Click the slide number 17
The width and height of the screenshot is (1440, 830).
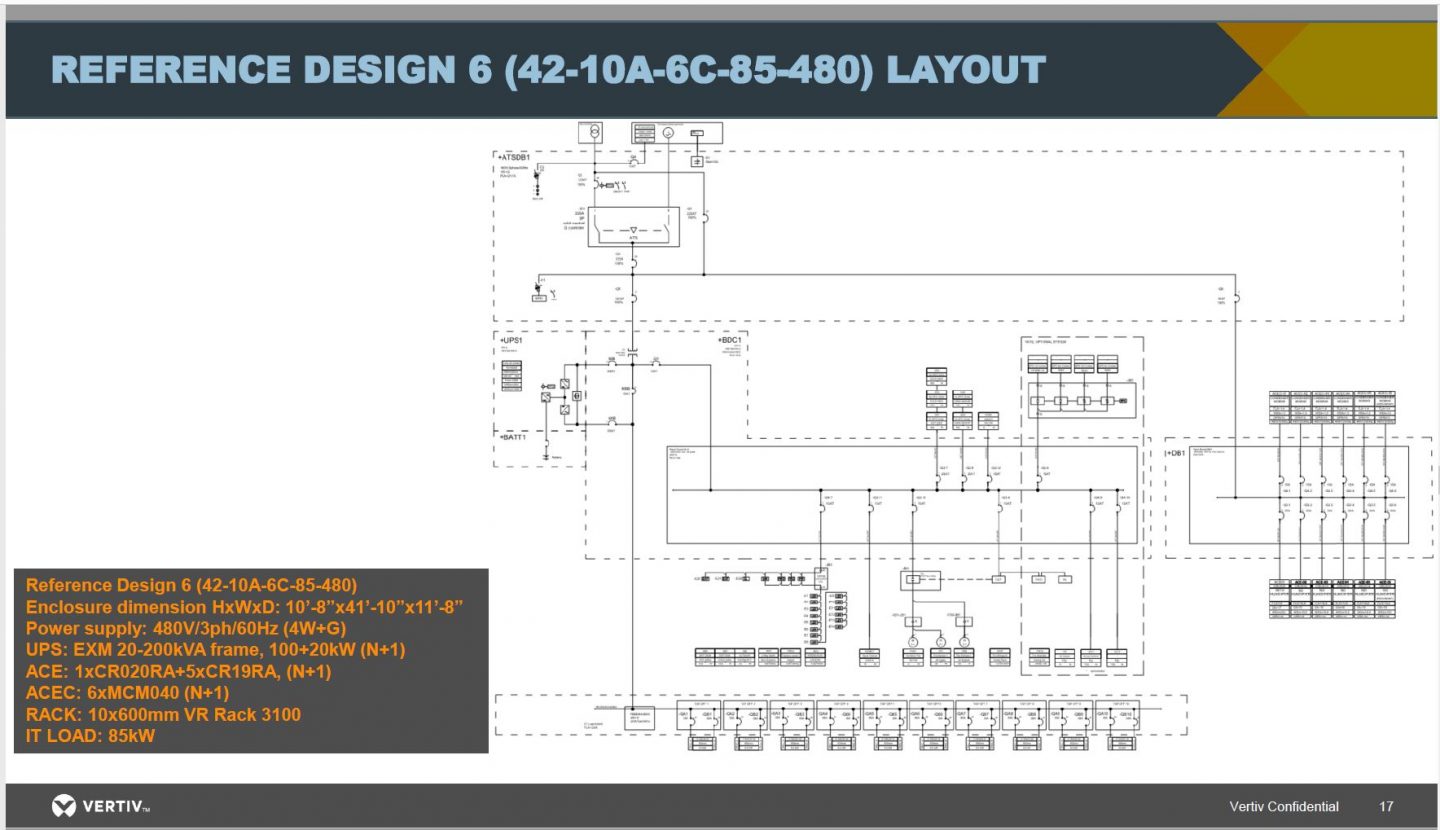[1385, 806]
